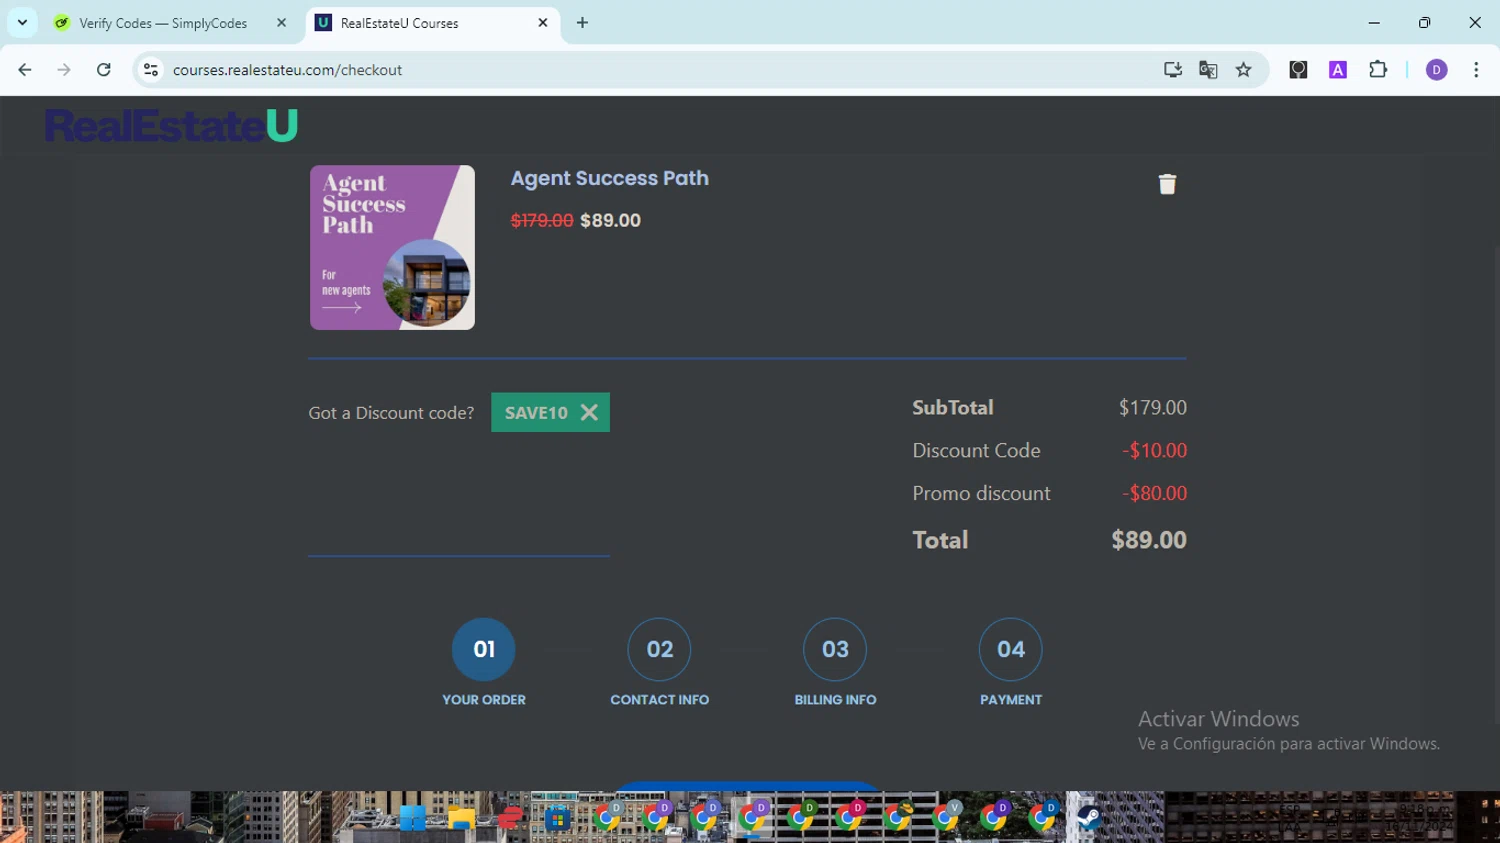Go to step 02 Contact Info
Viewport: 1500px width, 843px height.
[659, 649]
